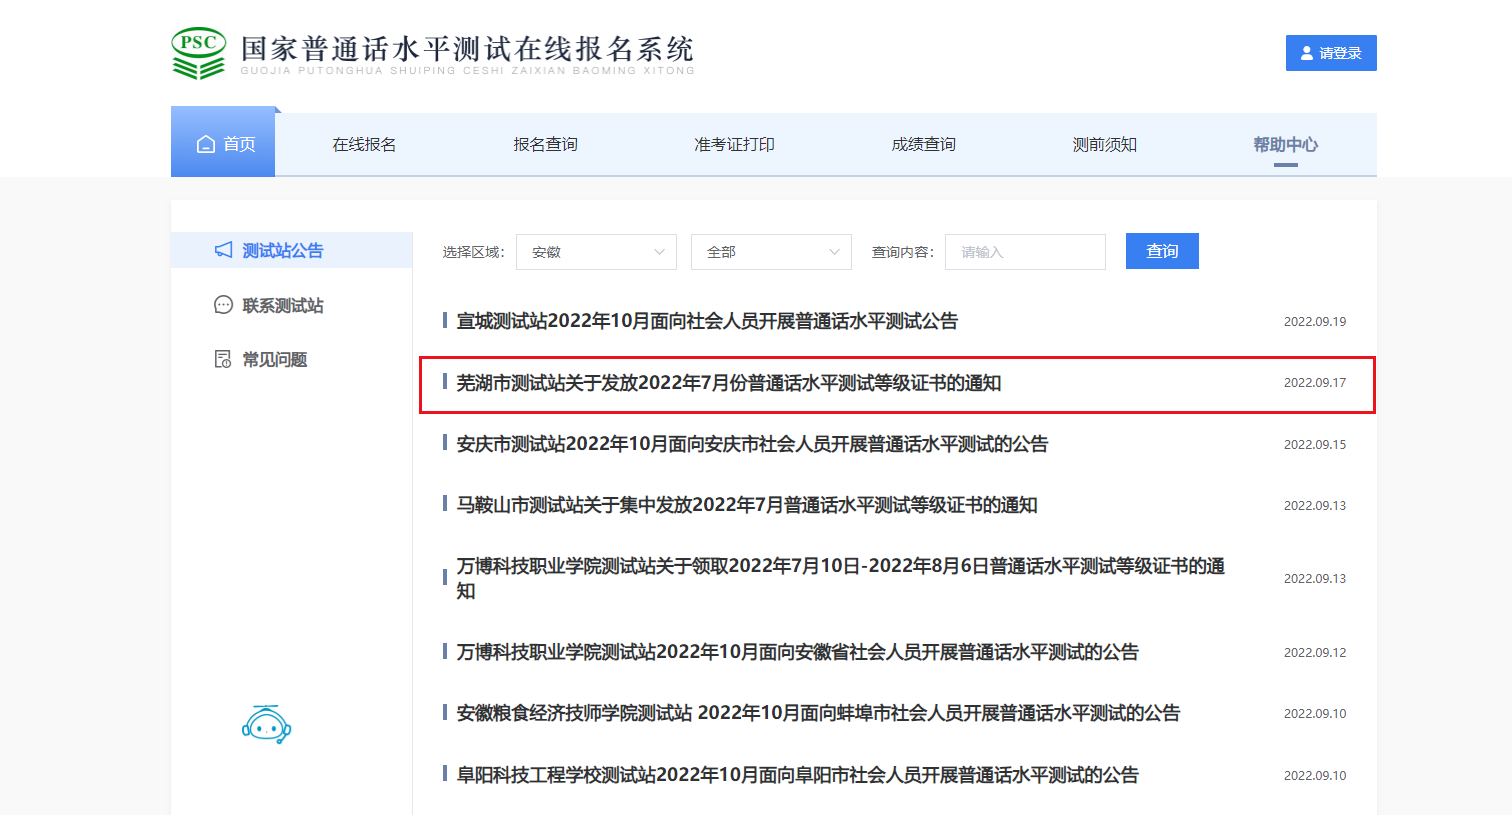Click date 2022.09.17

tap(1315, 382)
